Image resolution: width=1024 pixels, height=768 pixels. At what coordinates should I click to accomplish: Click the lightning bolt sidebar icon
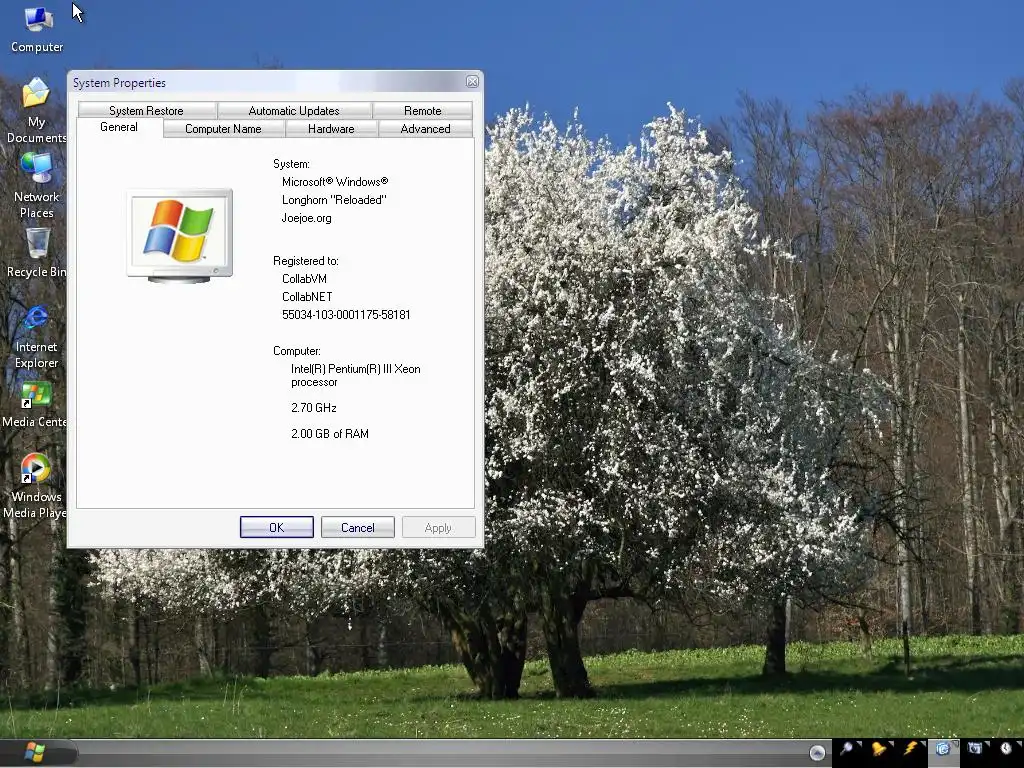point(910,748)
